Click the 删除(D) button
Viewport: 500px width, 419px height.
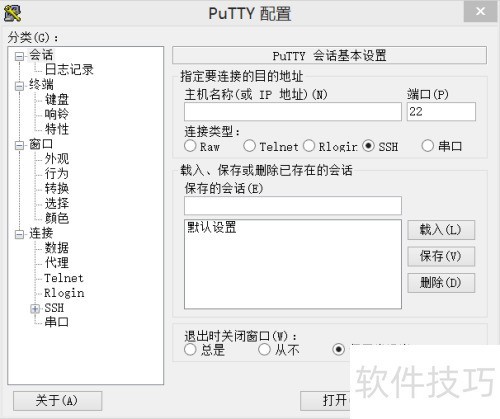[x=441, y=283]
